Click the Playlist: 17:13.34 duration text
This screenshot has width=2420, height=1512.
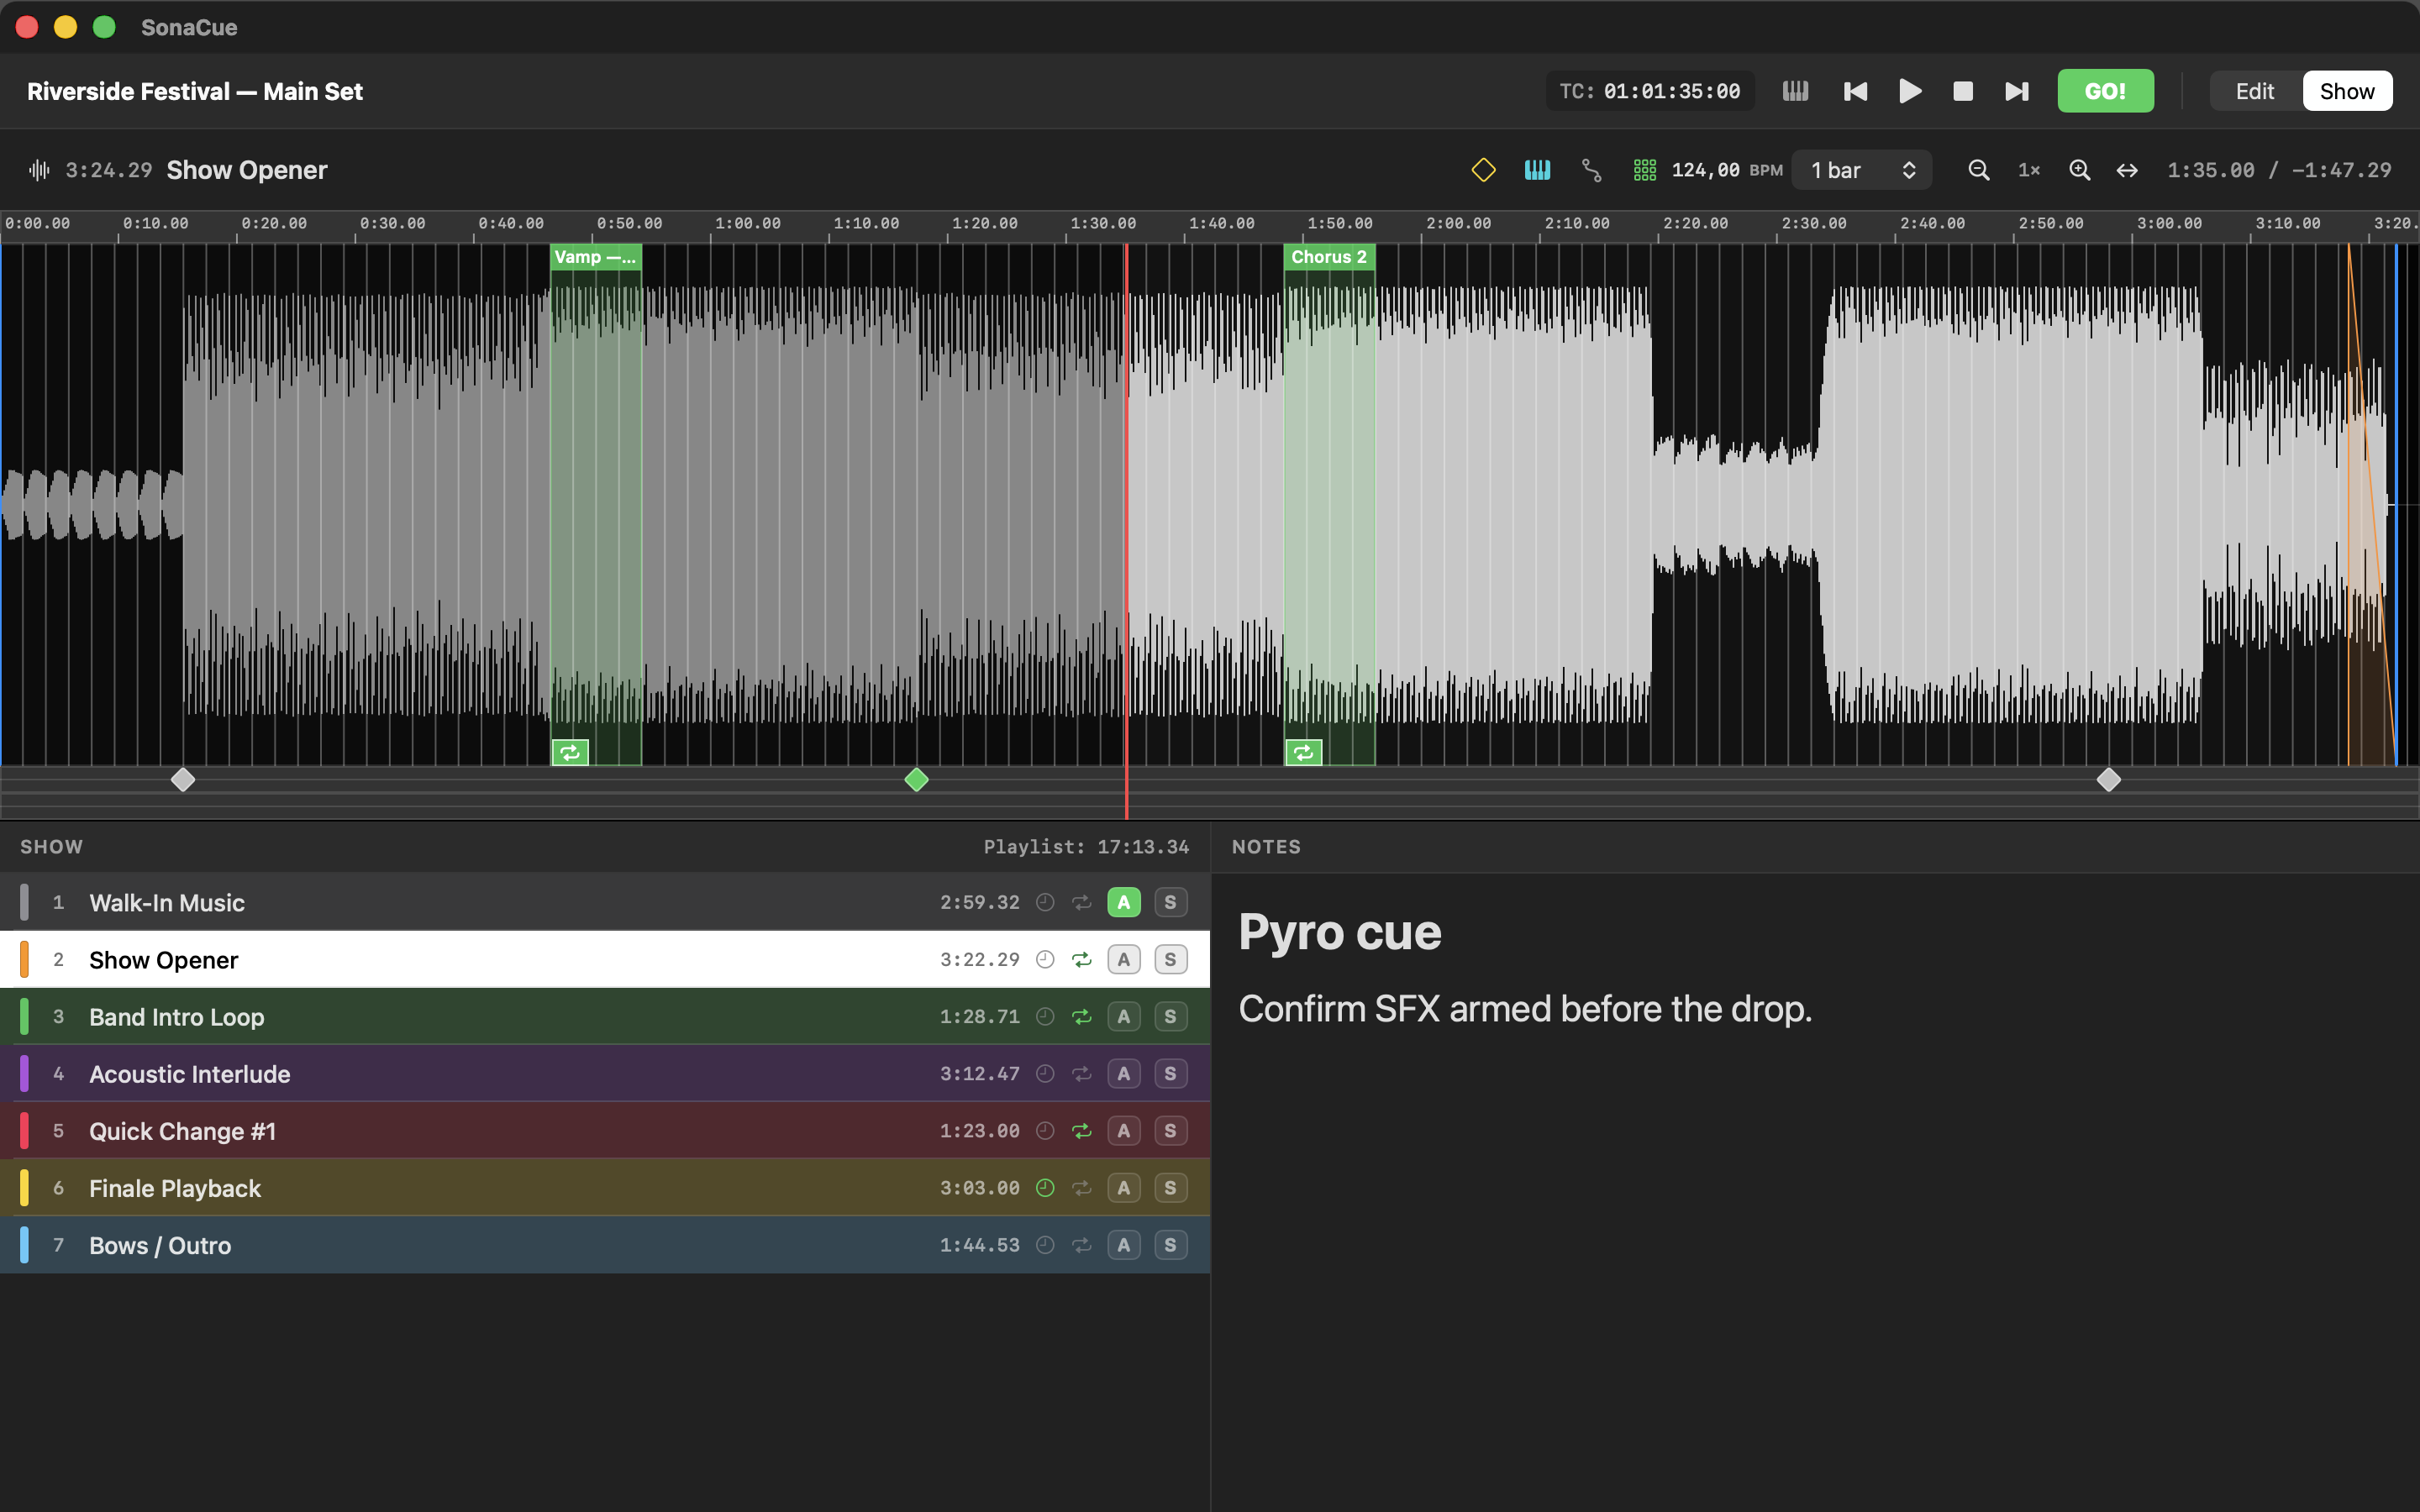(x=1086, y=847)
